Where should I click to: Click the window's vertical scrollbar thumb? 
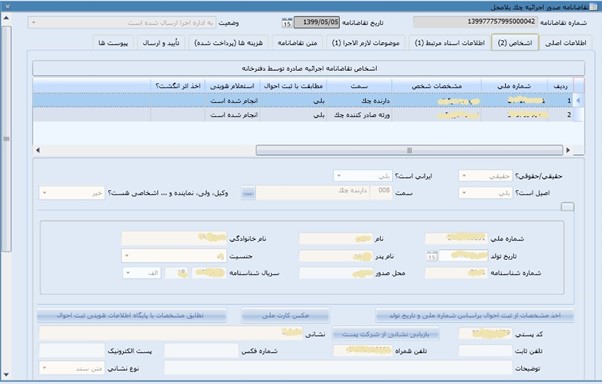[x=6, y=139]
